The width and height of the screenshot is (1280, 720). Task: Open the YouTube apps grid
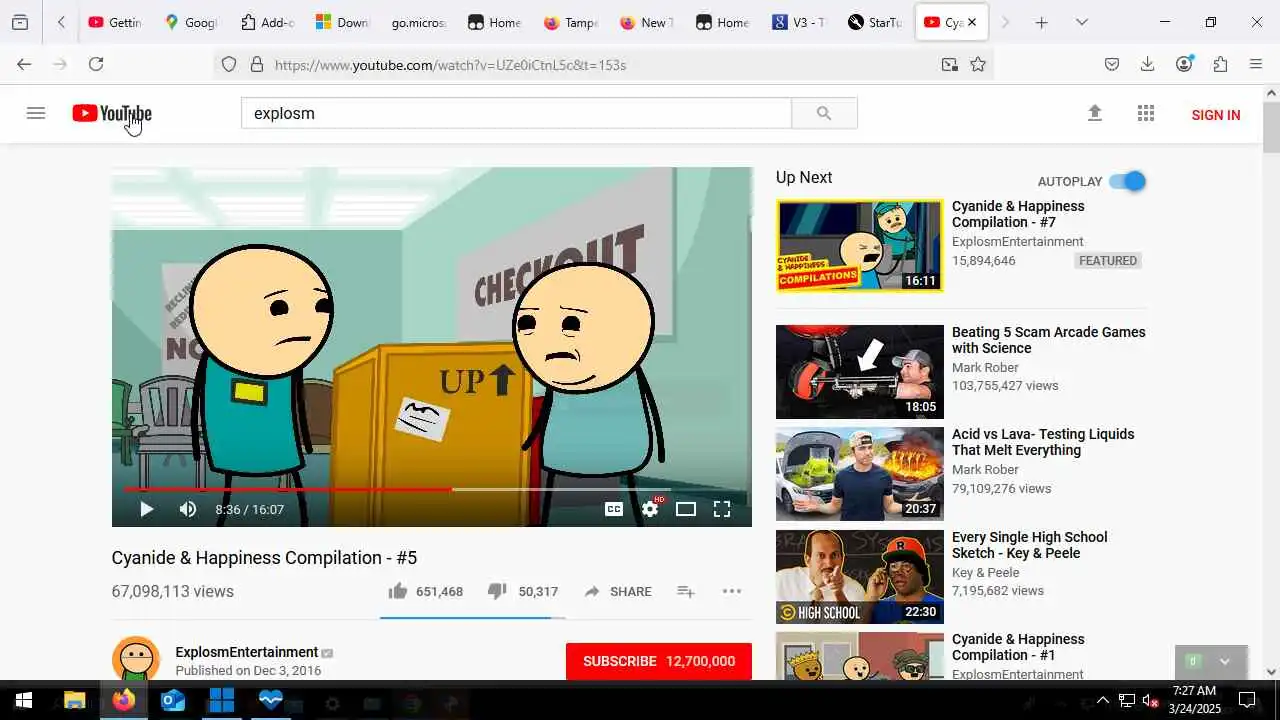click(x=1146, y=113)
